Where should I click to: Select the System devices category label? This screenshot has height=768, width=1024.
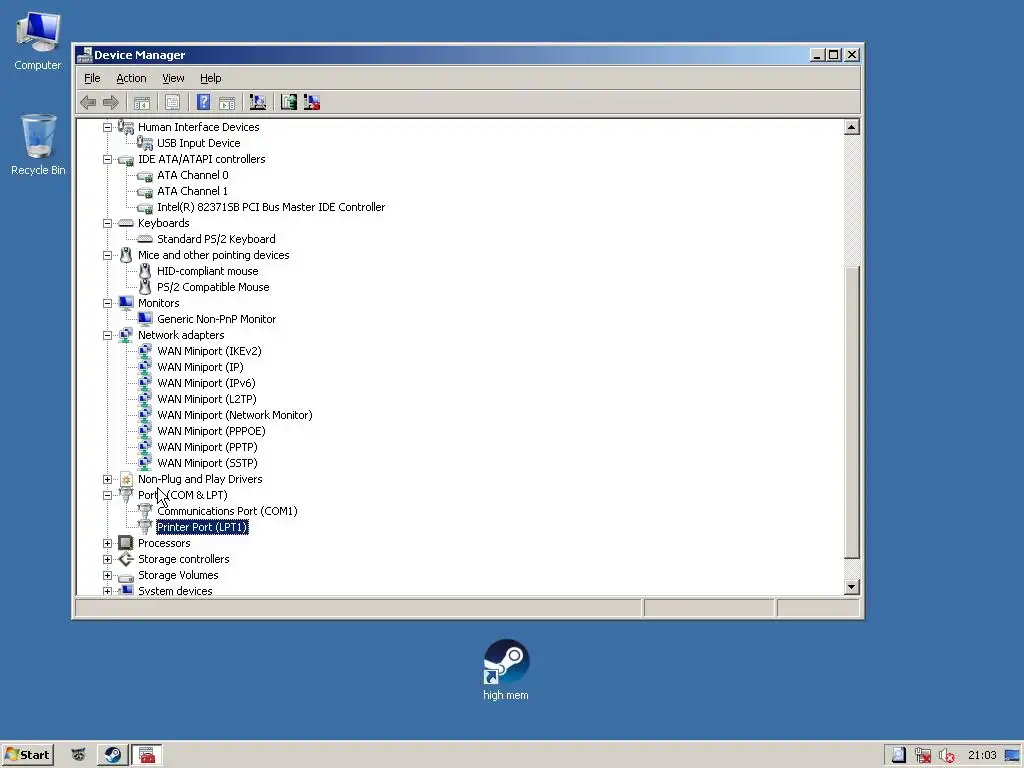pos(175,590)
